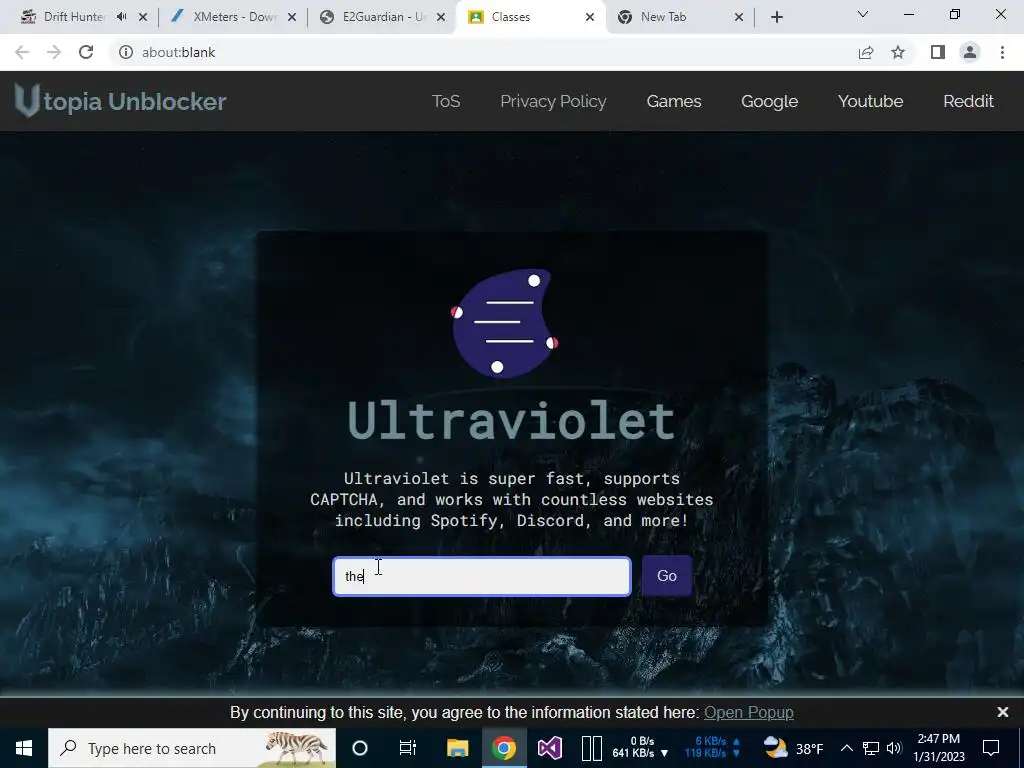Image resolution: width=1024 pixels, height=768 pixels.
Task: Close the New Tab tab
Action: [x=739, y=17]
